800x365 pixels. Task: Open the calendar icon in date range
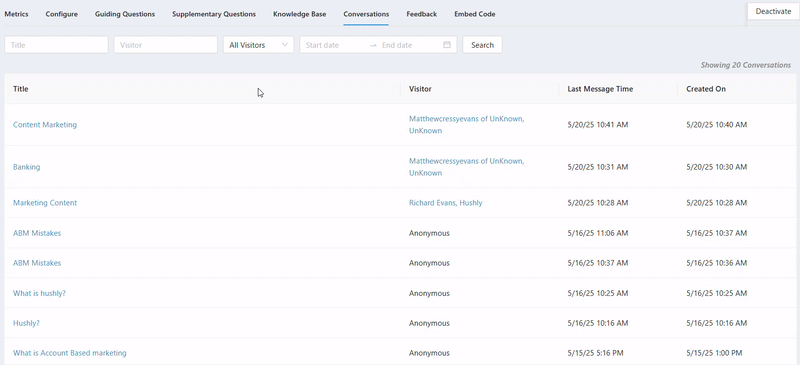pyautogui.click(x=447, y=45)
